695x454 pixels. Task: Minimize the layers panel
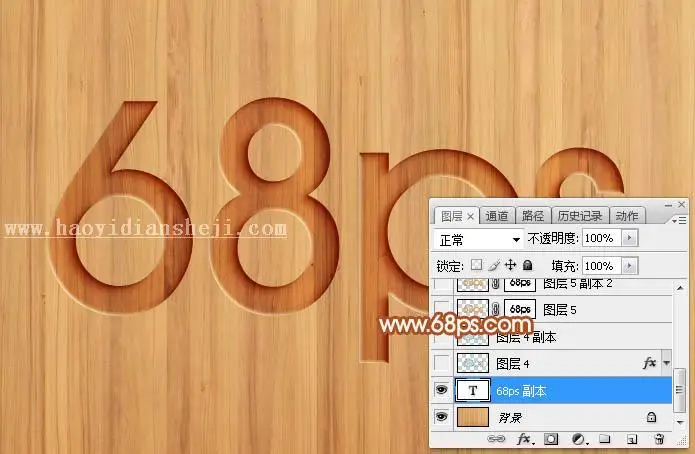tap(668, 205)
